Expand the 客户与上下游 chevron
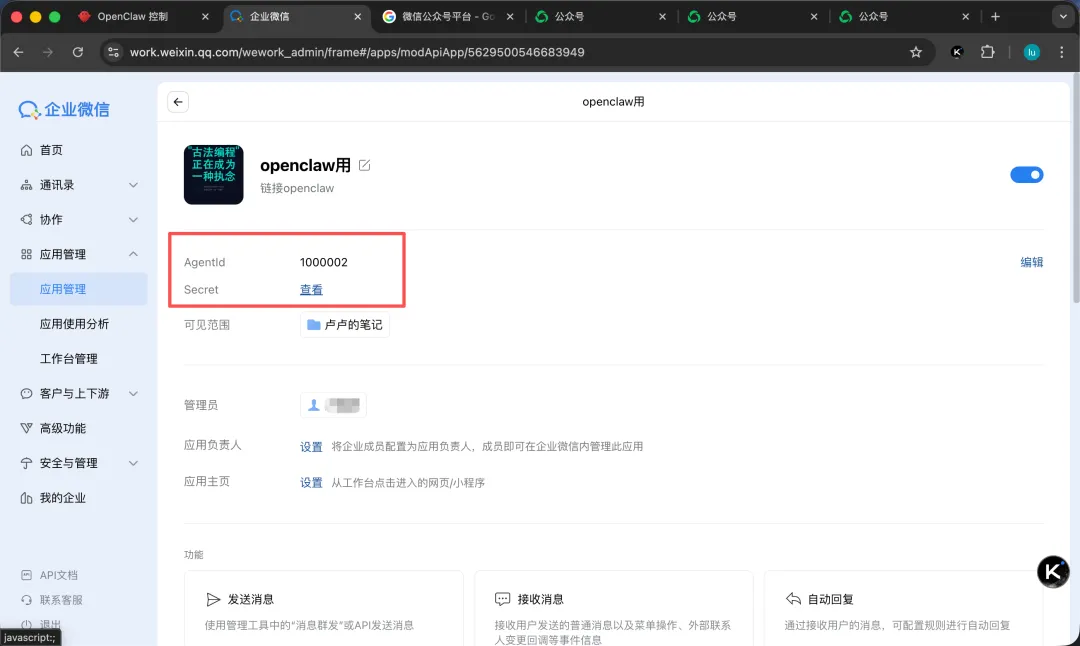 coord(133,393)
